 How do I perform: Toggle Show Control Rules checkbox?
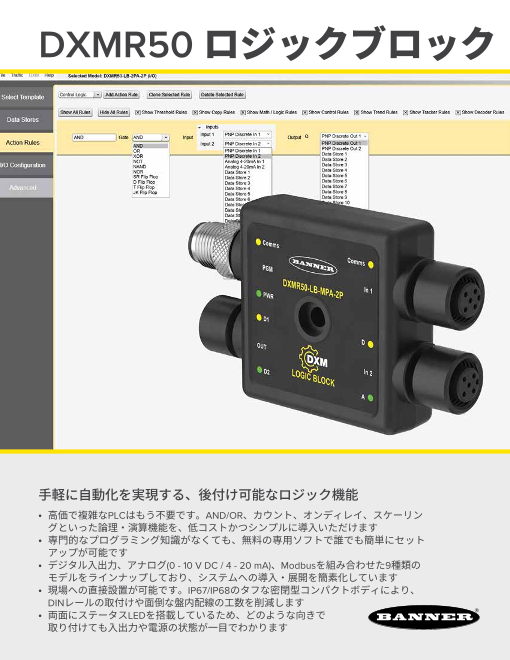[x=305, y=112]
